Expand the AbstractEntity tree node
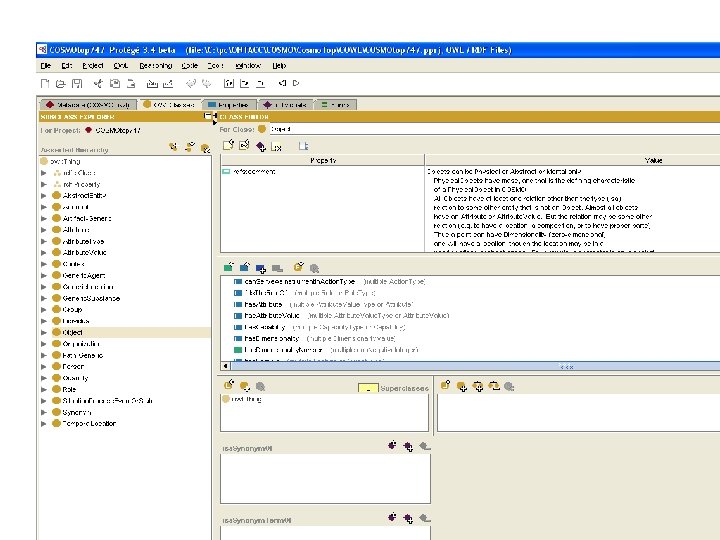The width and height of the screenshot is (720, 540). click(44, 196)
